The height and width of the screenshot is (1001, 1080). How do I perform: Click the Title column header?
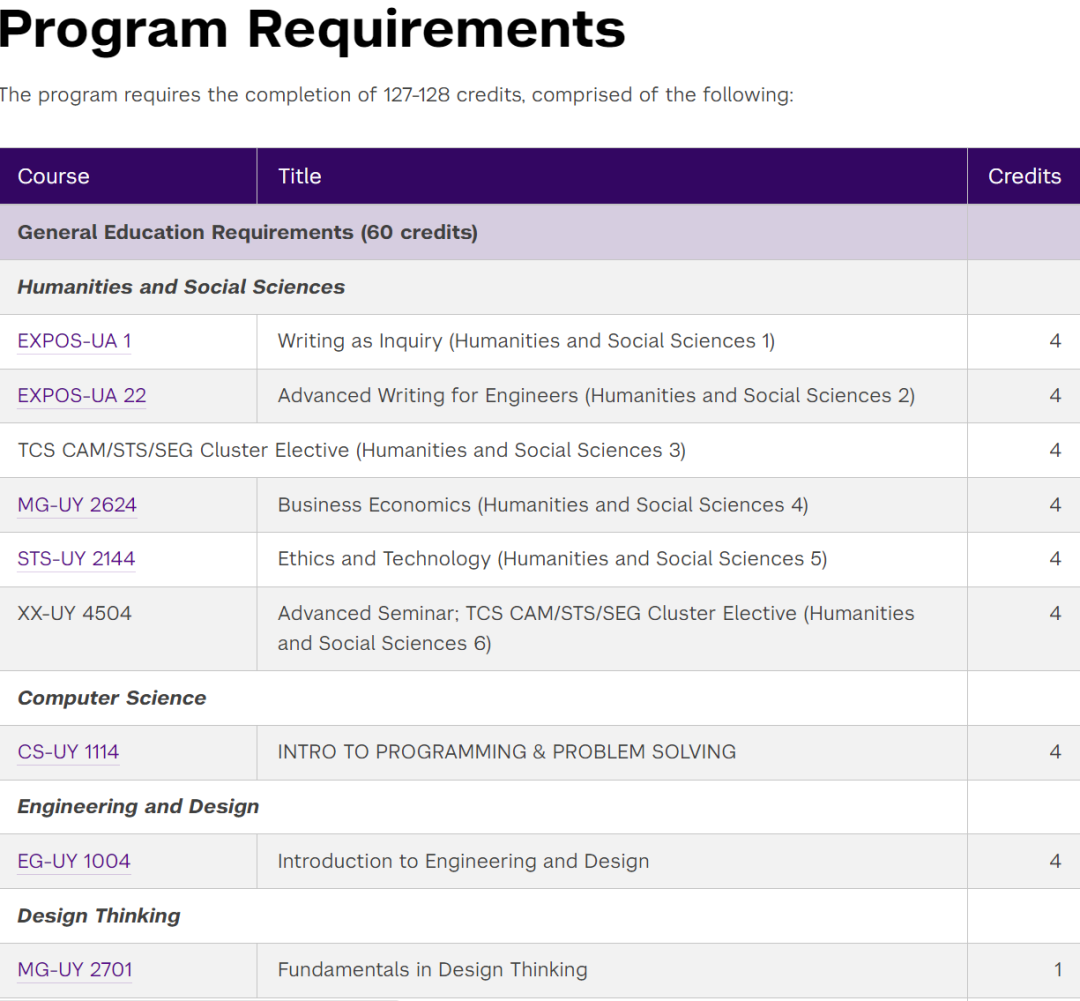[x=300, y=176]
